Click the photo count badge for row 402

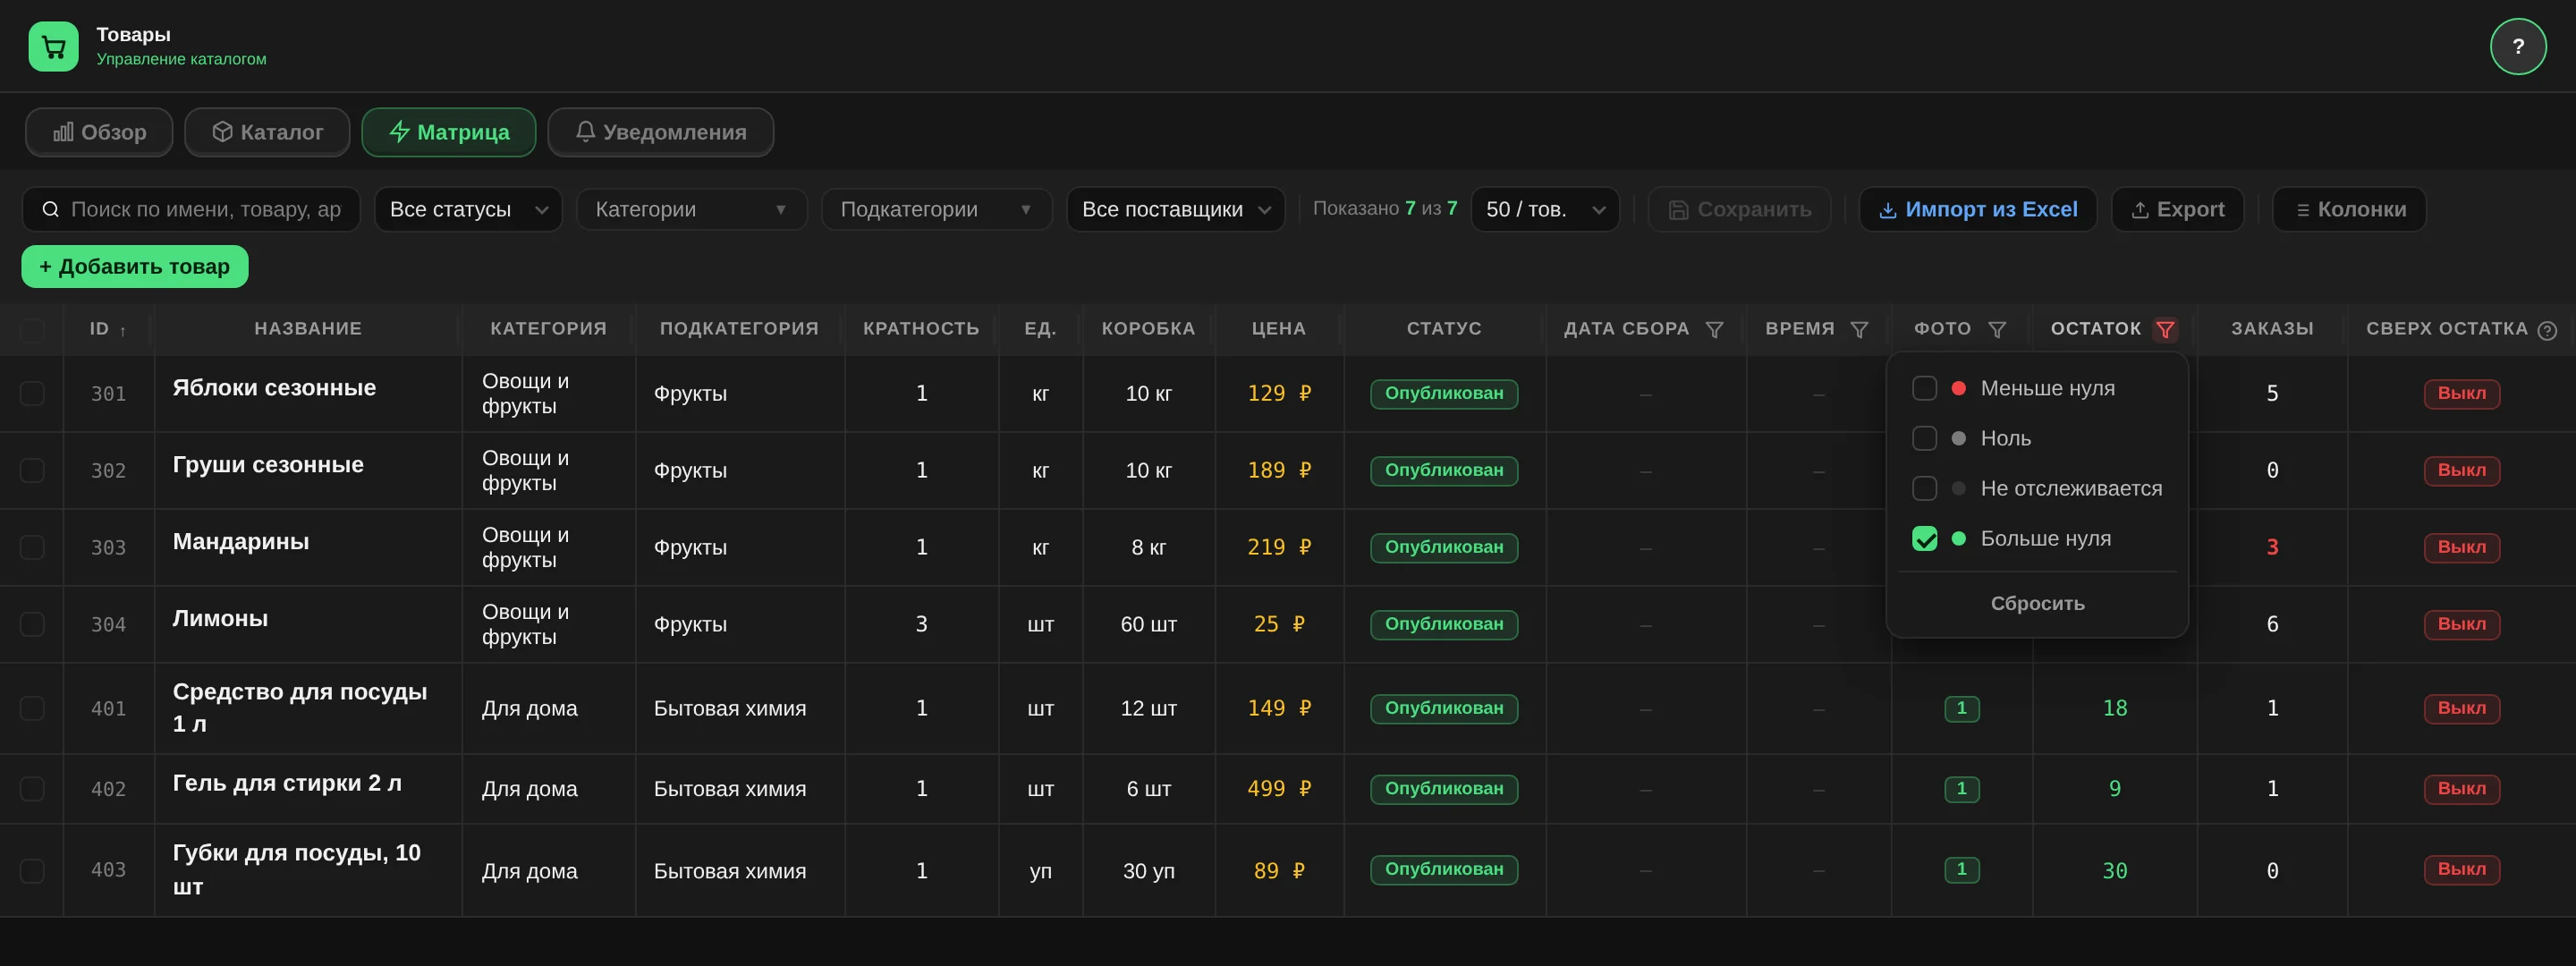click(1961, 789)
